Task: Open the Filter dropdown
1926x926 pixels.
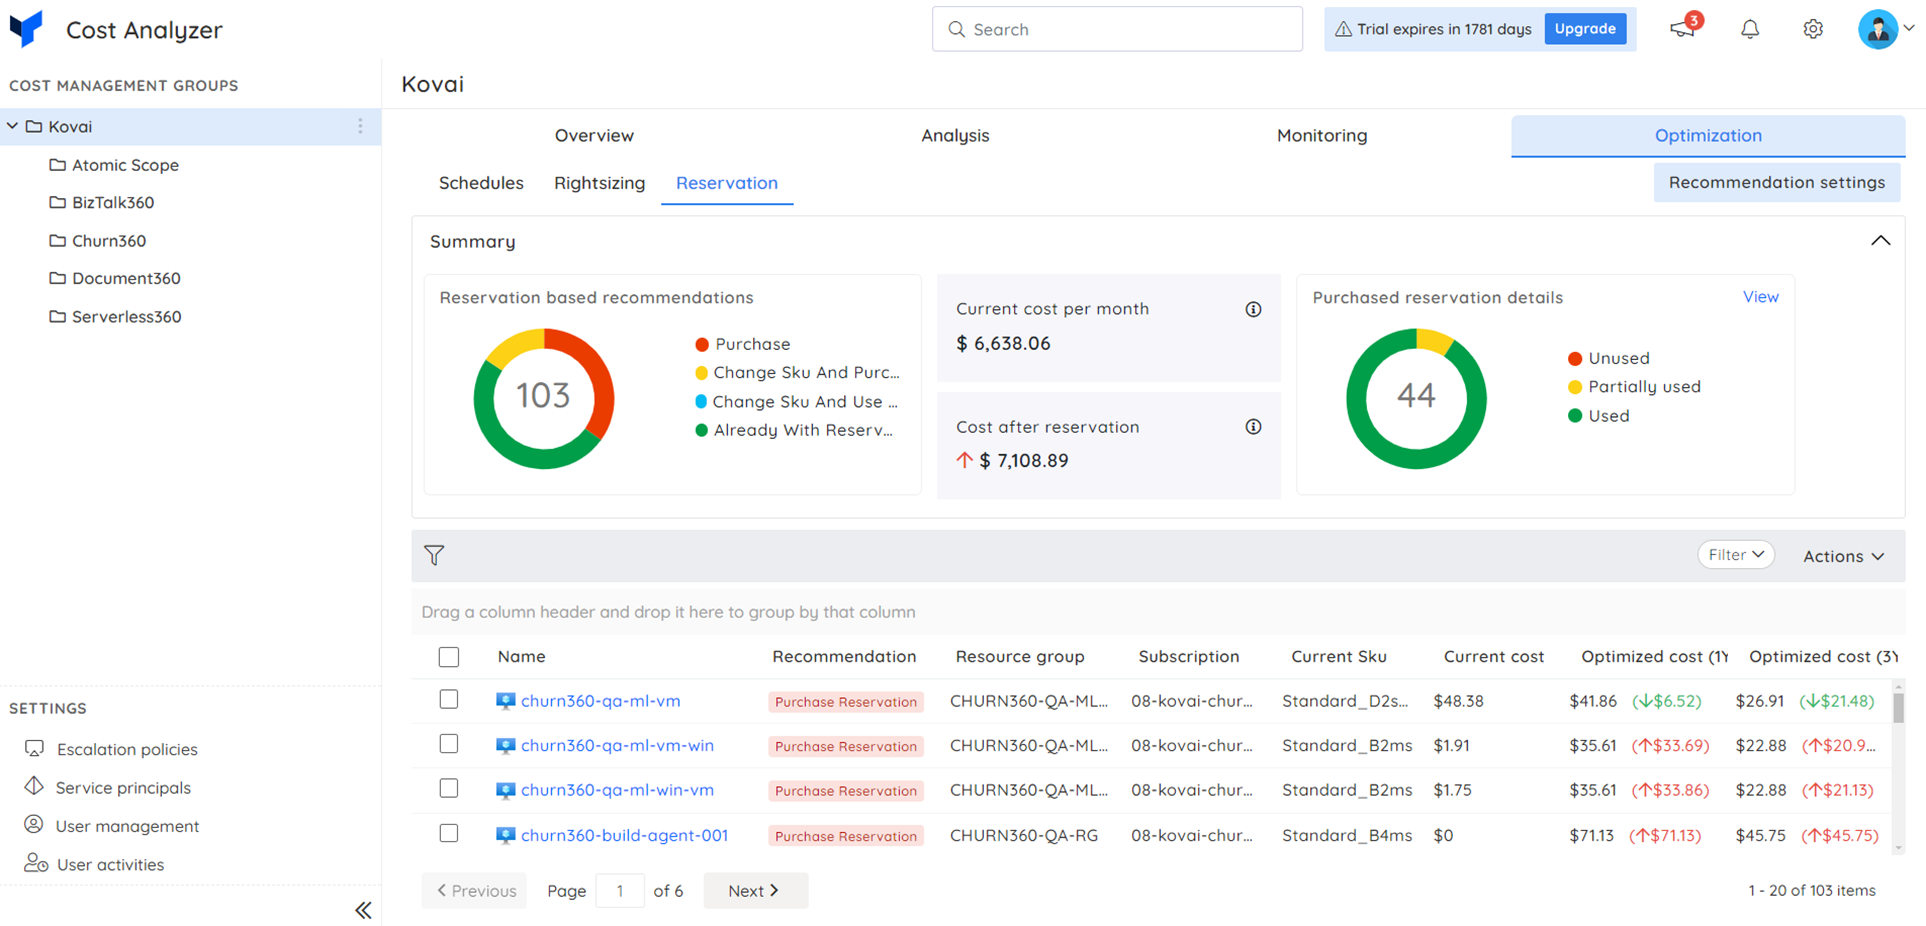Action: [1736, 554]
